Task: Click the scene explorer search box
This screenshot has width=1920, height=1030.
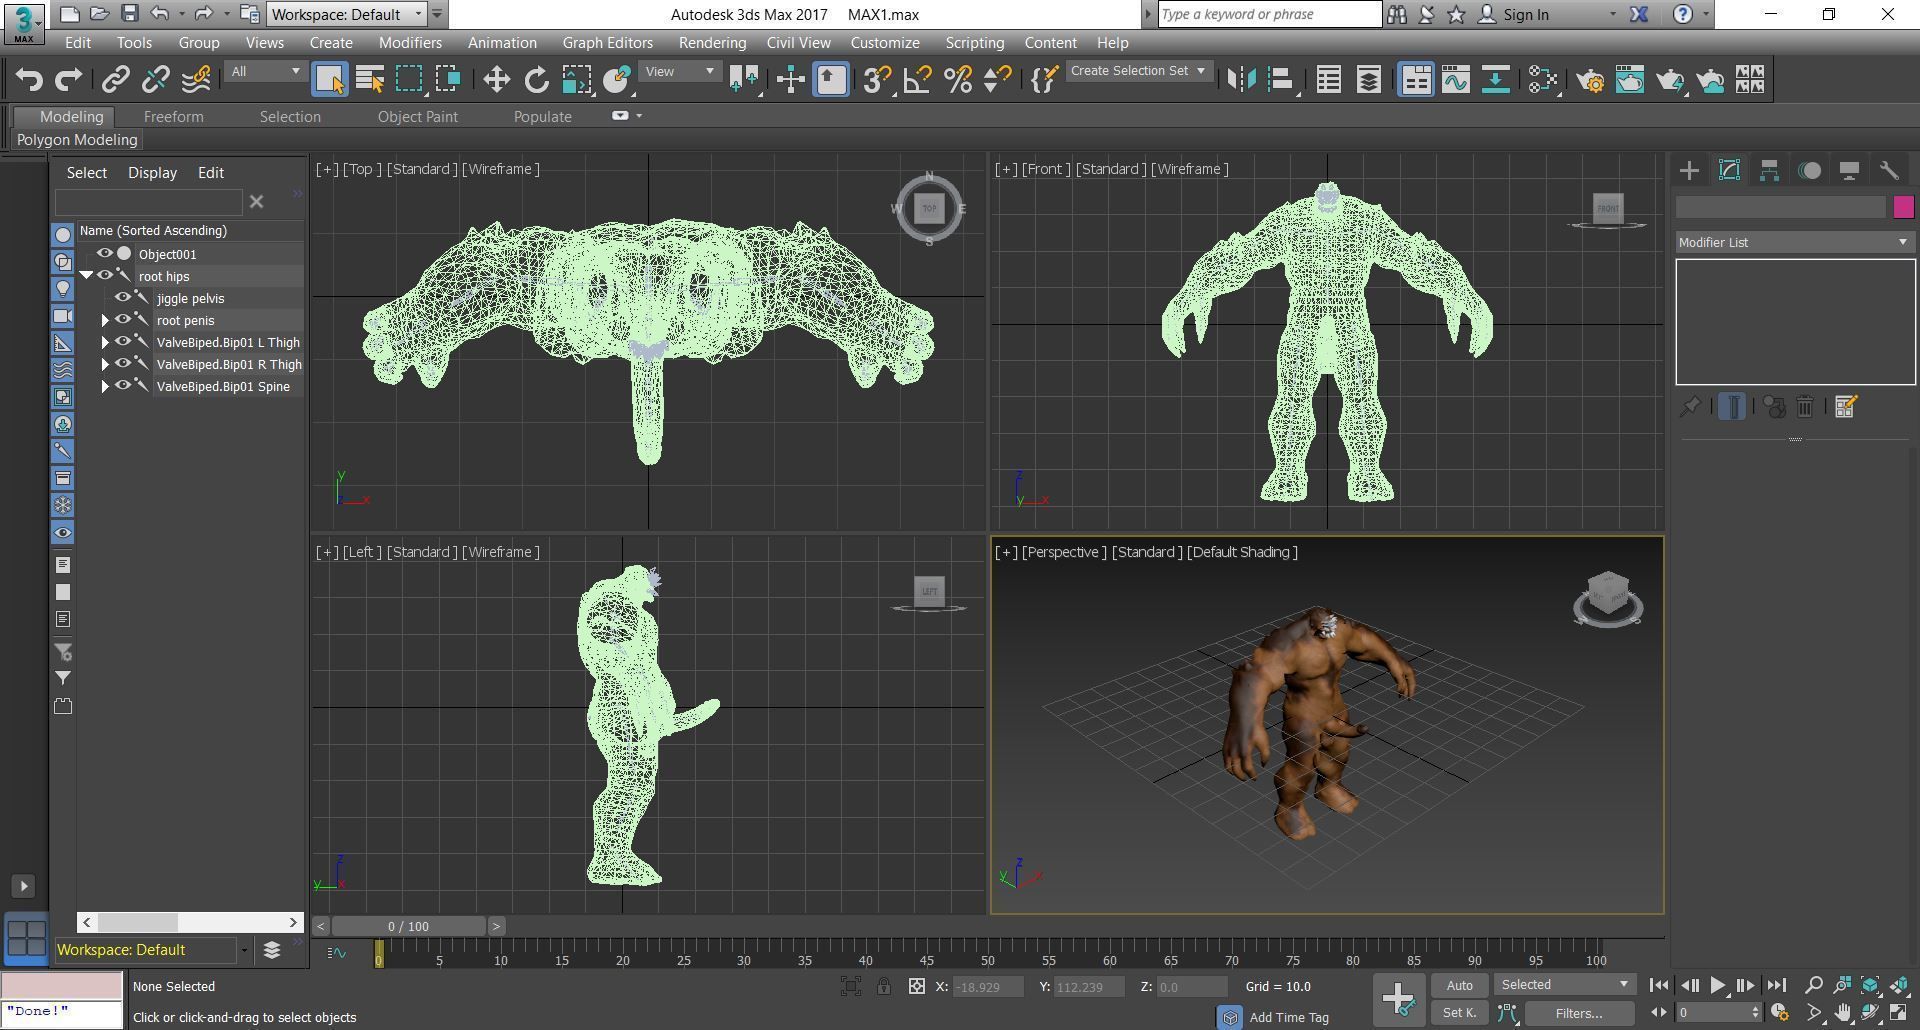Action: [x=148, y=202]
